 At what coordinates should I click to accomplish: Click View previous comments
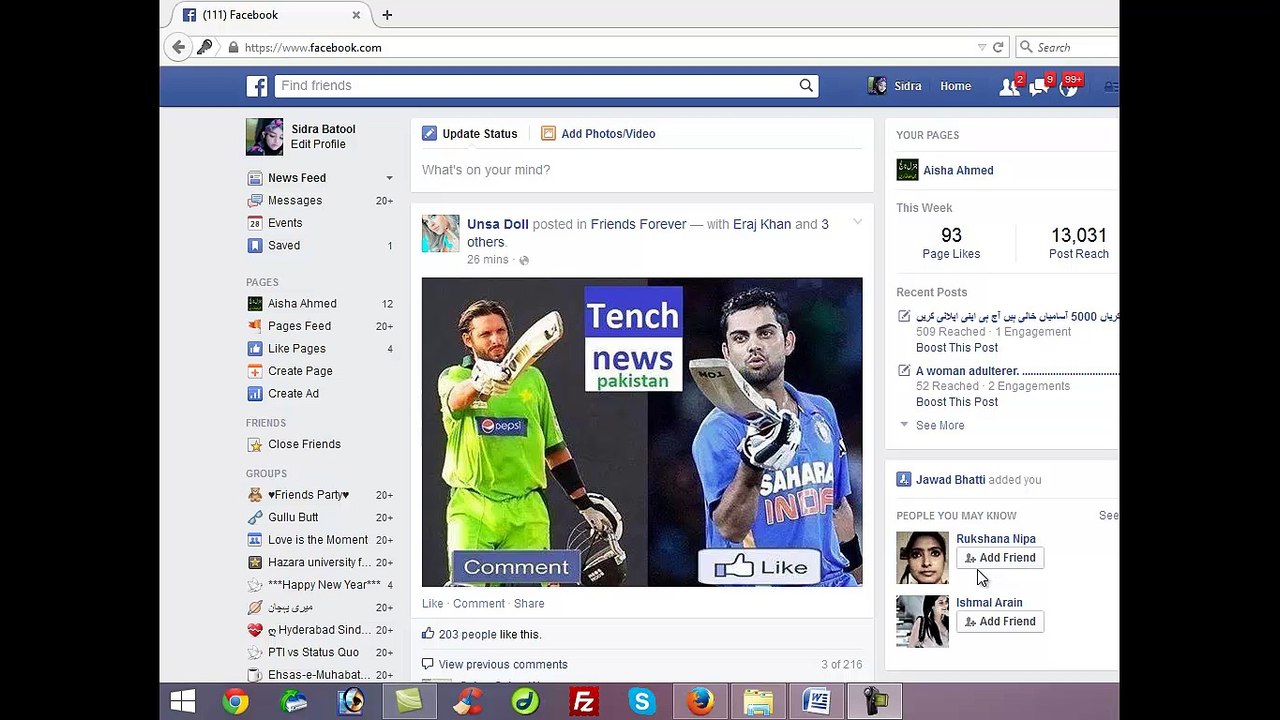click(503, 665)
